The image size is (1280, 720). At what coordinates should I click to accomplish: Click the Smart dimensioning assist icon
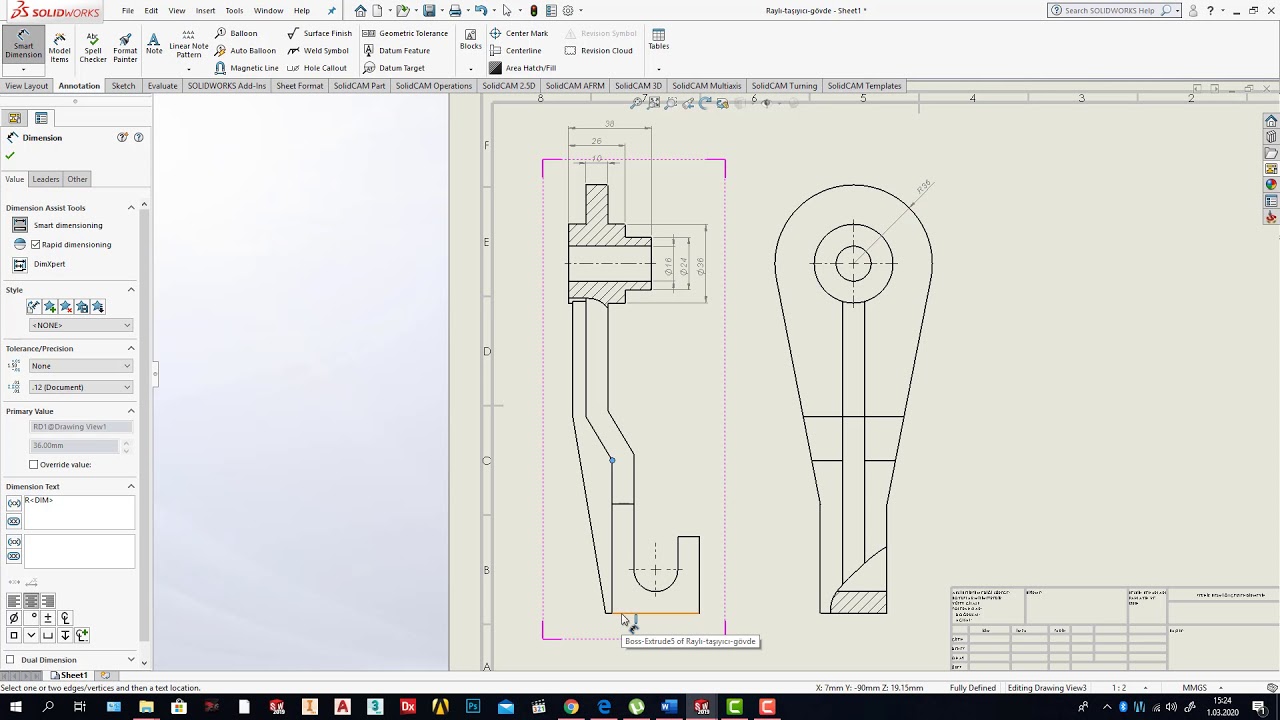click(x=19, y=225)
